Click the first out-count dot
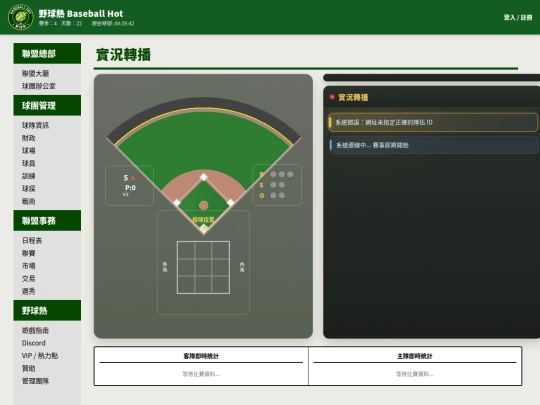540x405 pixels. (273, 195)
